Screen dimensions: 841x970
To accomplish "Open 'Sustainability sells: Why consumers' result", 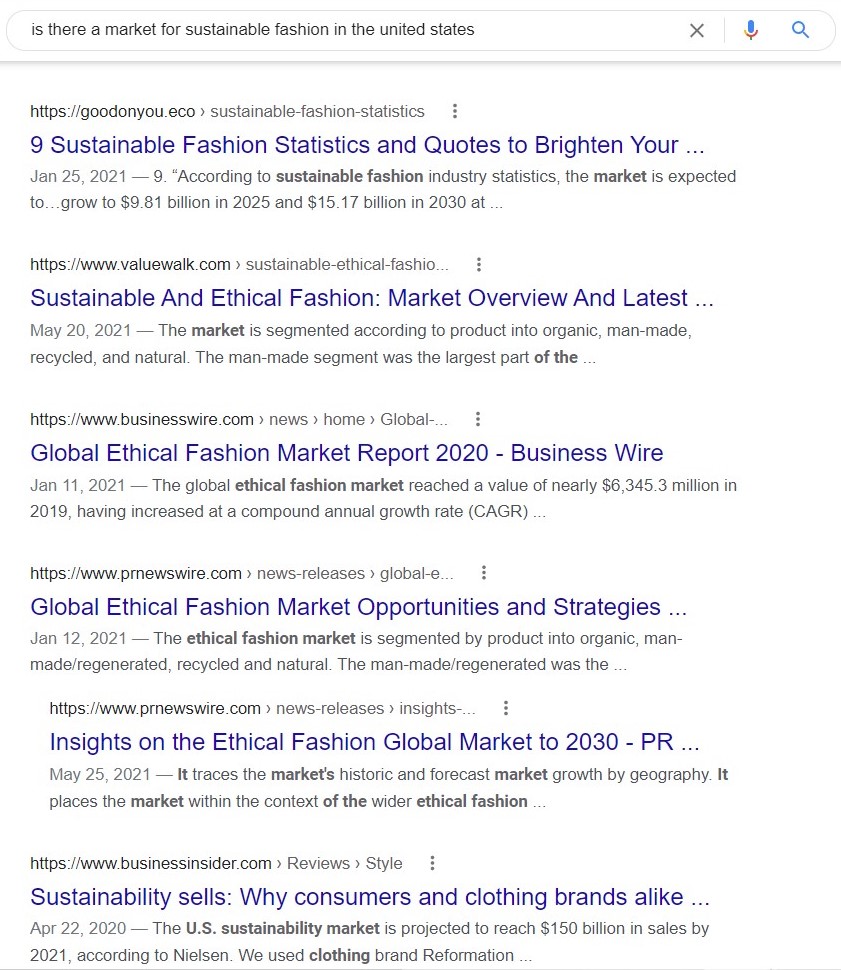I will [x=369, y=897].
